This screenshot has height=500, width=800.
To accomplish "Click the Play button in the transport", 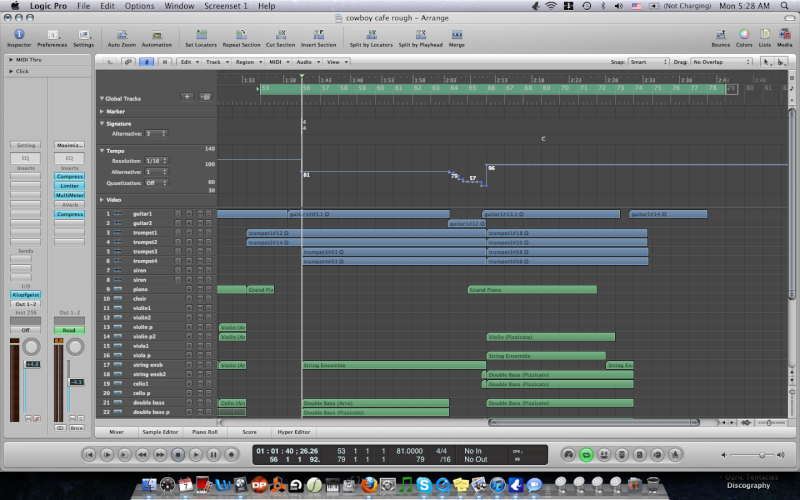I will tap(195, 454).
